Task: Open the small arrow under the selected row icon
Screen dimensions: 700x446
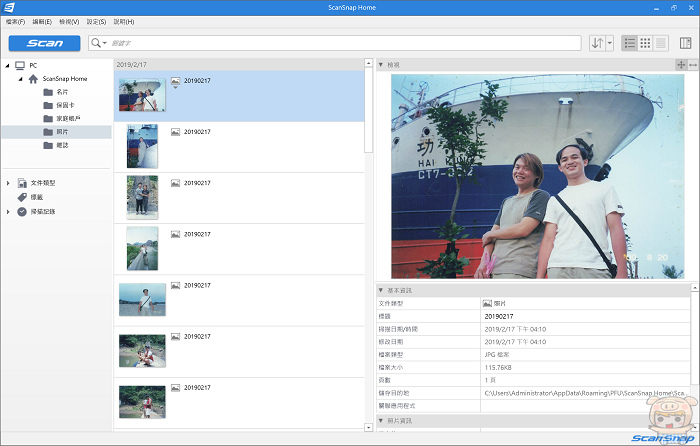Action: click(x=175, y=88)
